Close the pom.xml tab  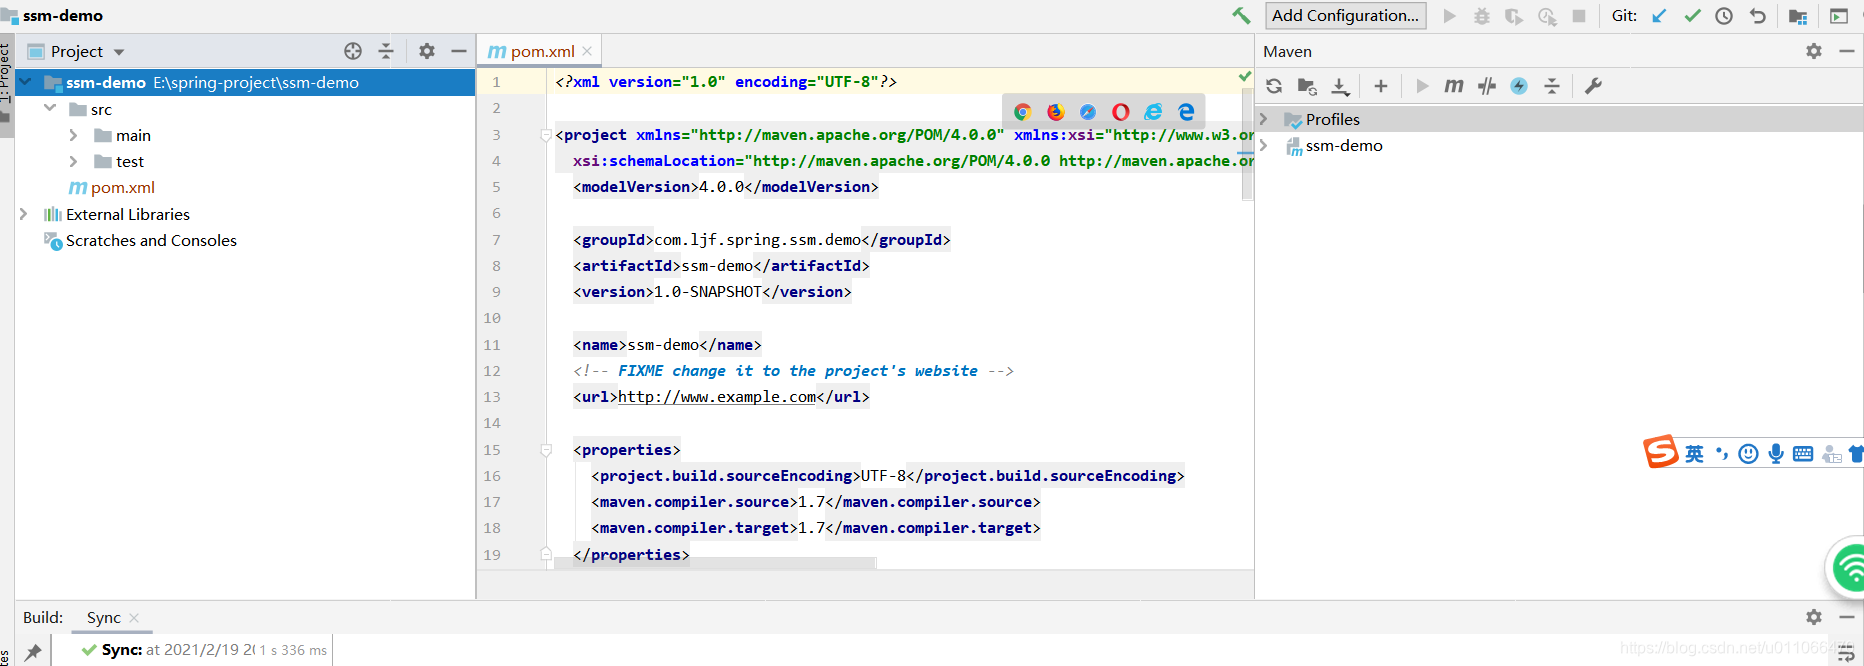(587, 51)
